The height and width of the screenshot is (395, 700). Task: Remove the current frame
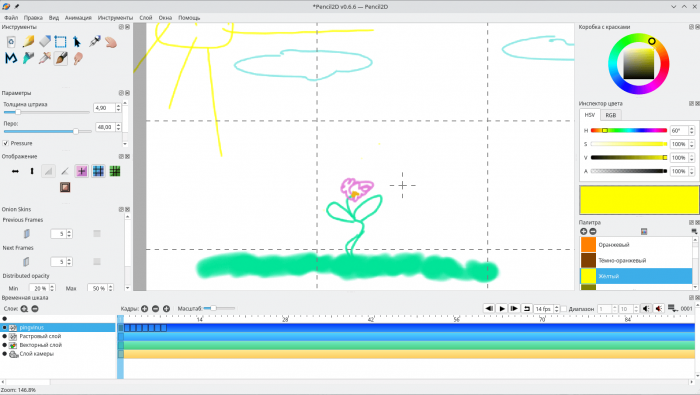(155, 309)
